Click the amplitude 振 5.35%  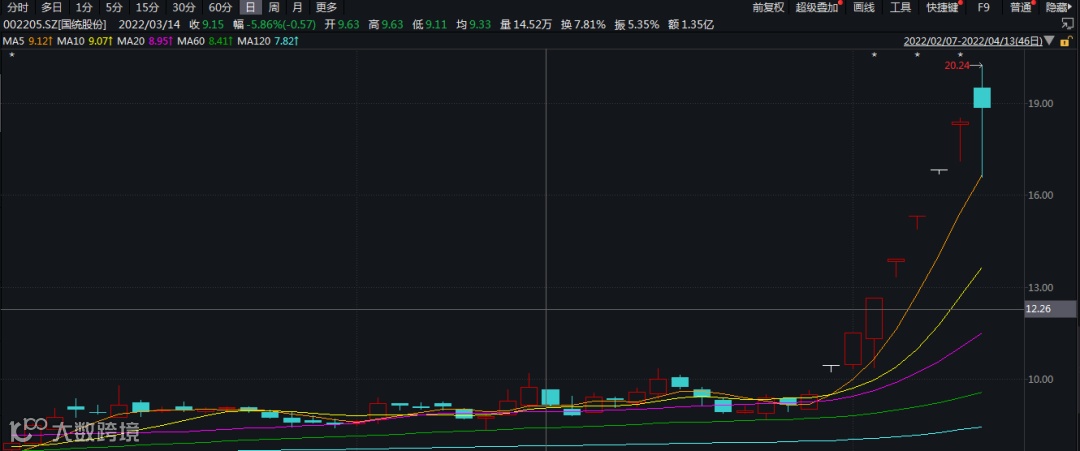(636, 25)
